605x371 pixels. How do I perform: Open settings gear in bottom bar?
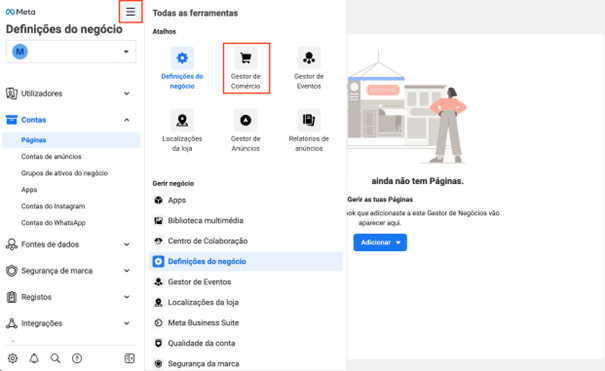coord(12,358)
